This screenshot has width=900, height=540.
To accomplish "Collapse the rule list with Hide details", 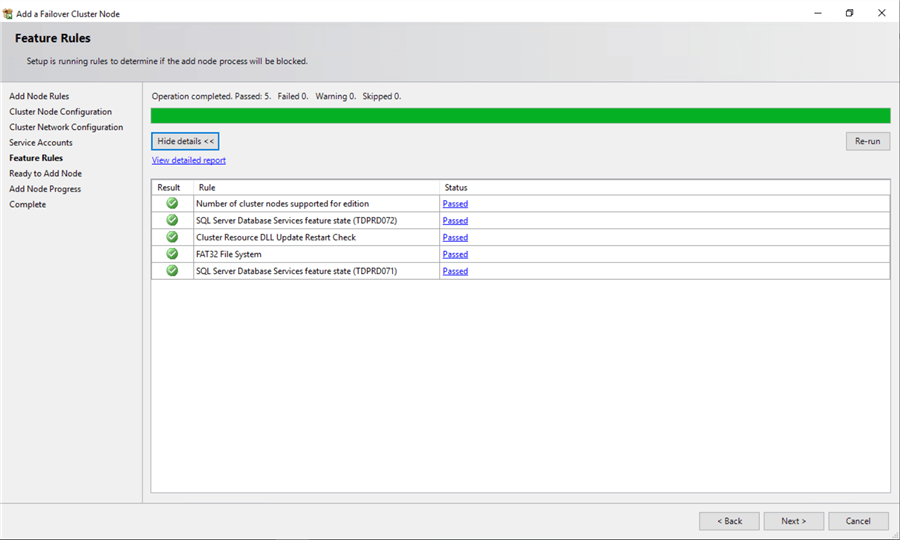I will pos(186,141).
